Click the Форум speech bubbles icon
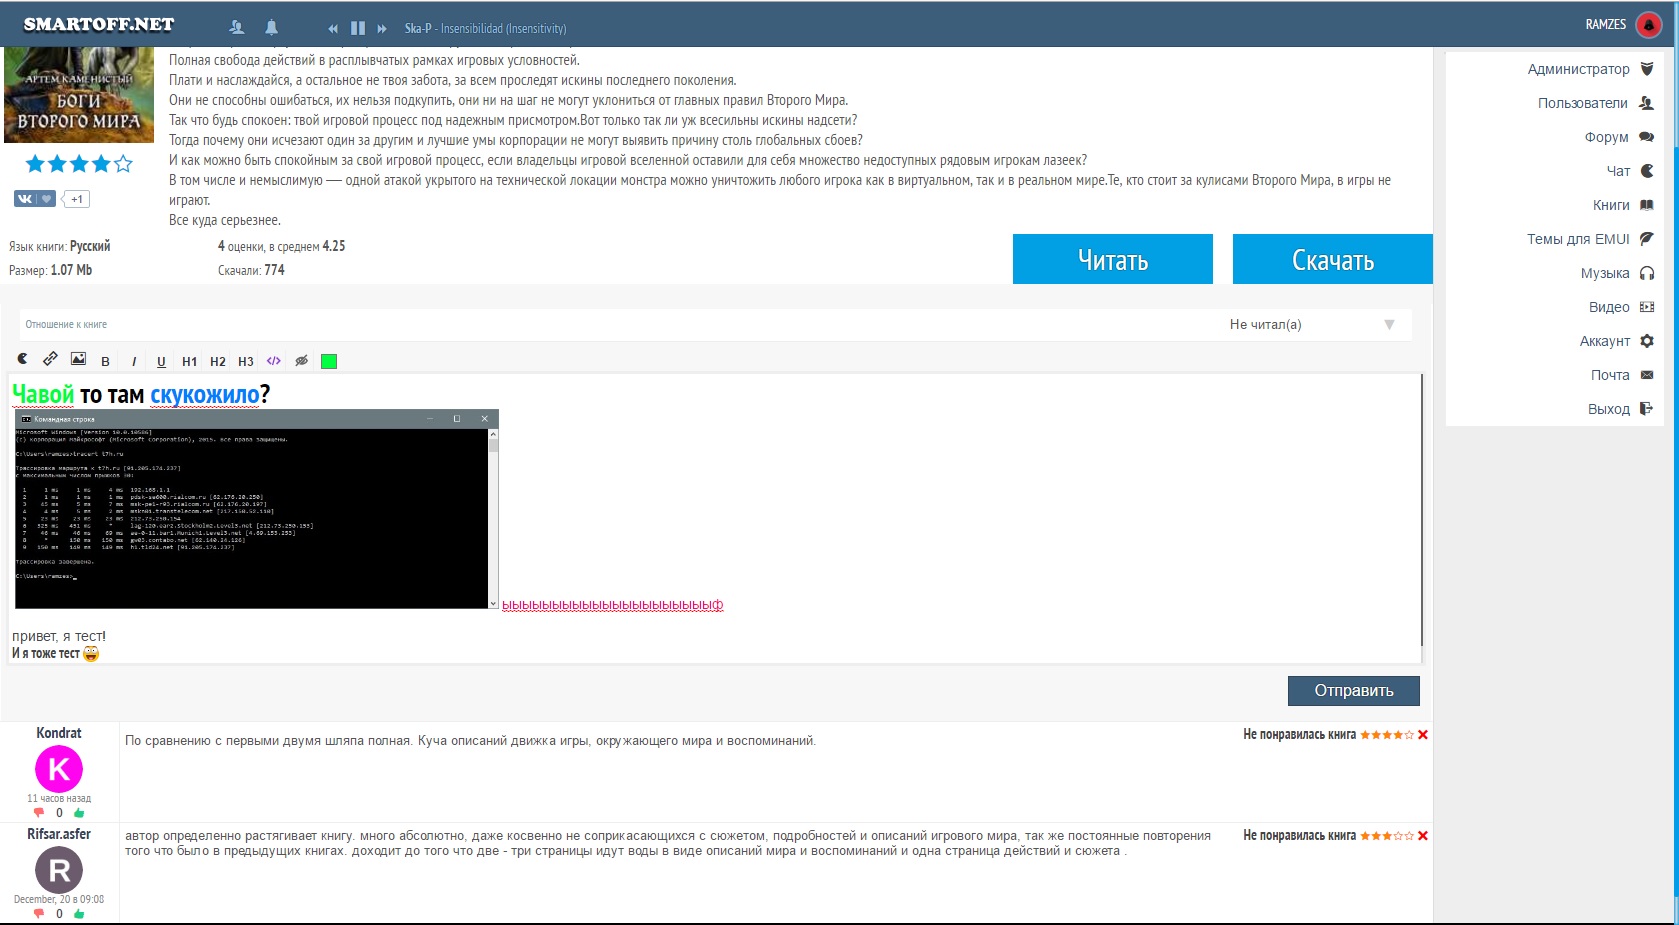This screenshot has height=925, width=1679. pos(1647,137)
